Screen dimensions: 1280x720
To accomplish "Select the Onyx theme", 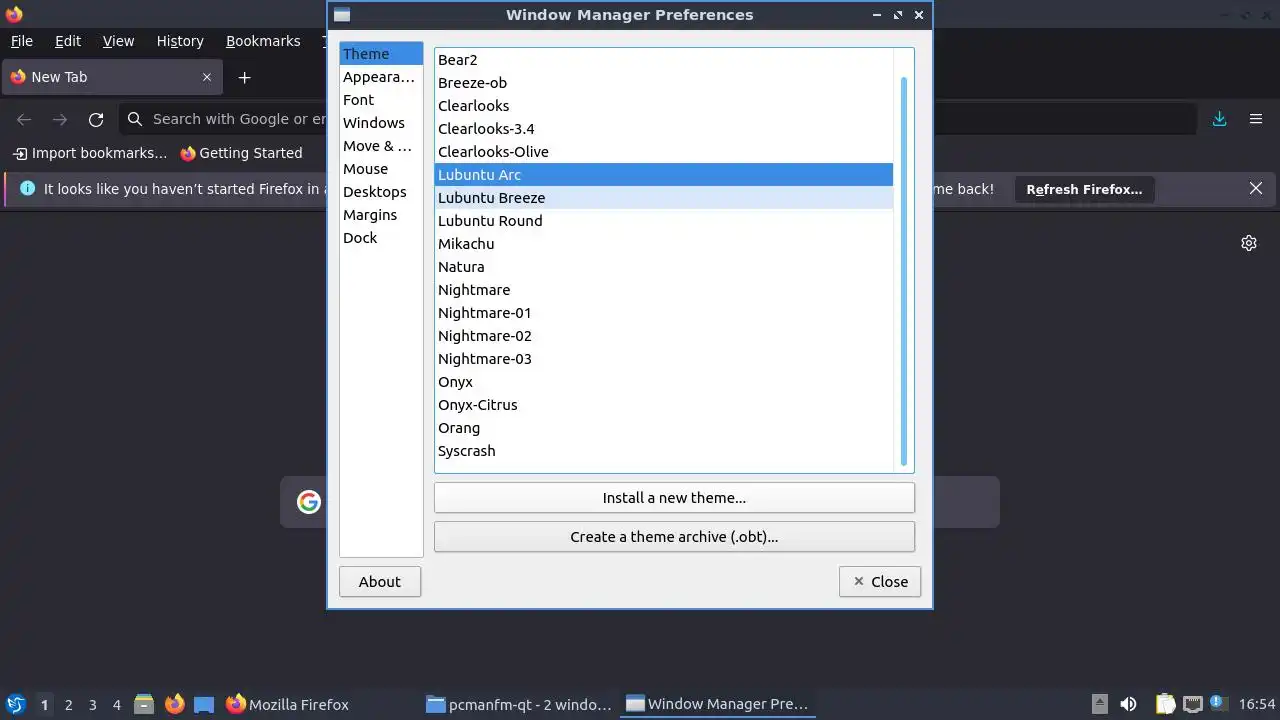I will pyautogui.click(x=664, y=382).
